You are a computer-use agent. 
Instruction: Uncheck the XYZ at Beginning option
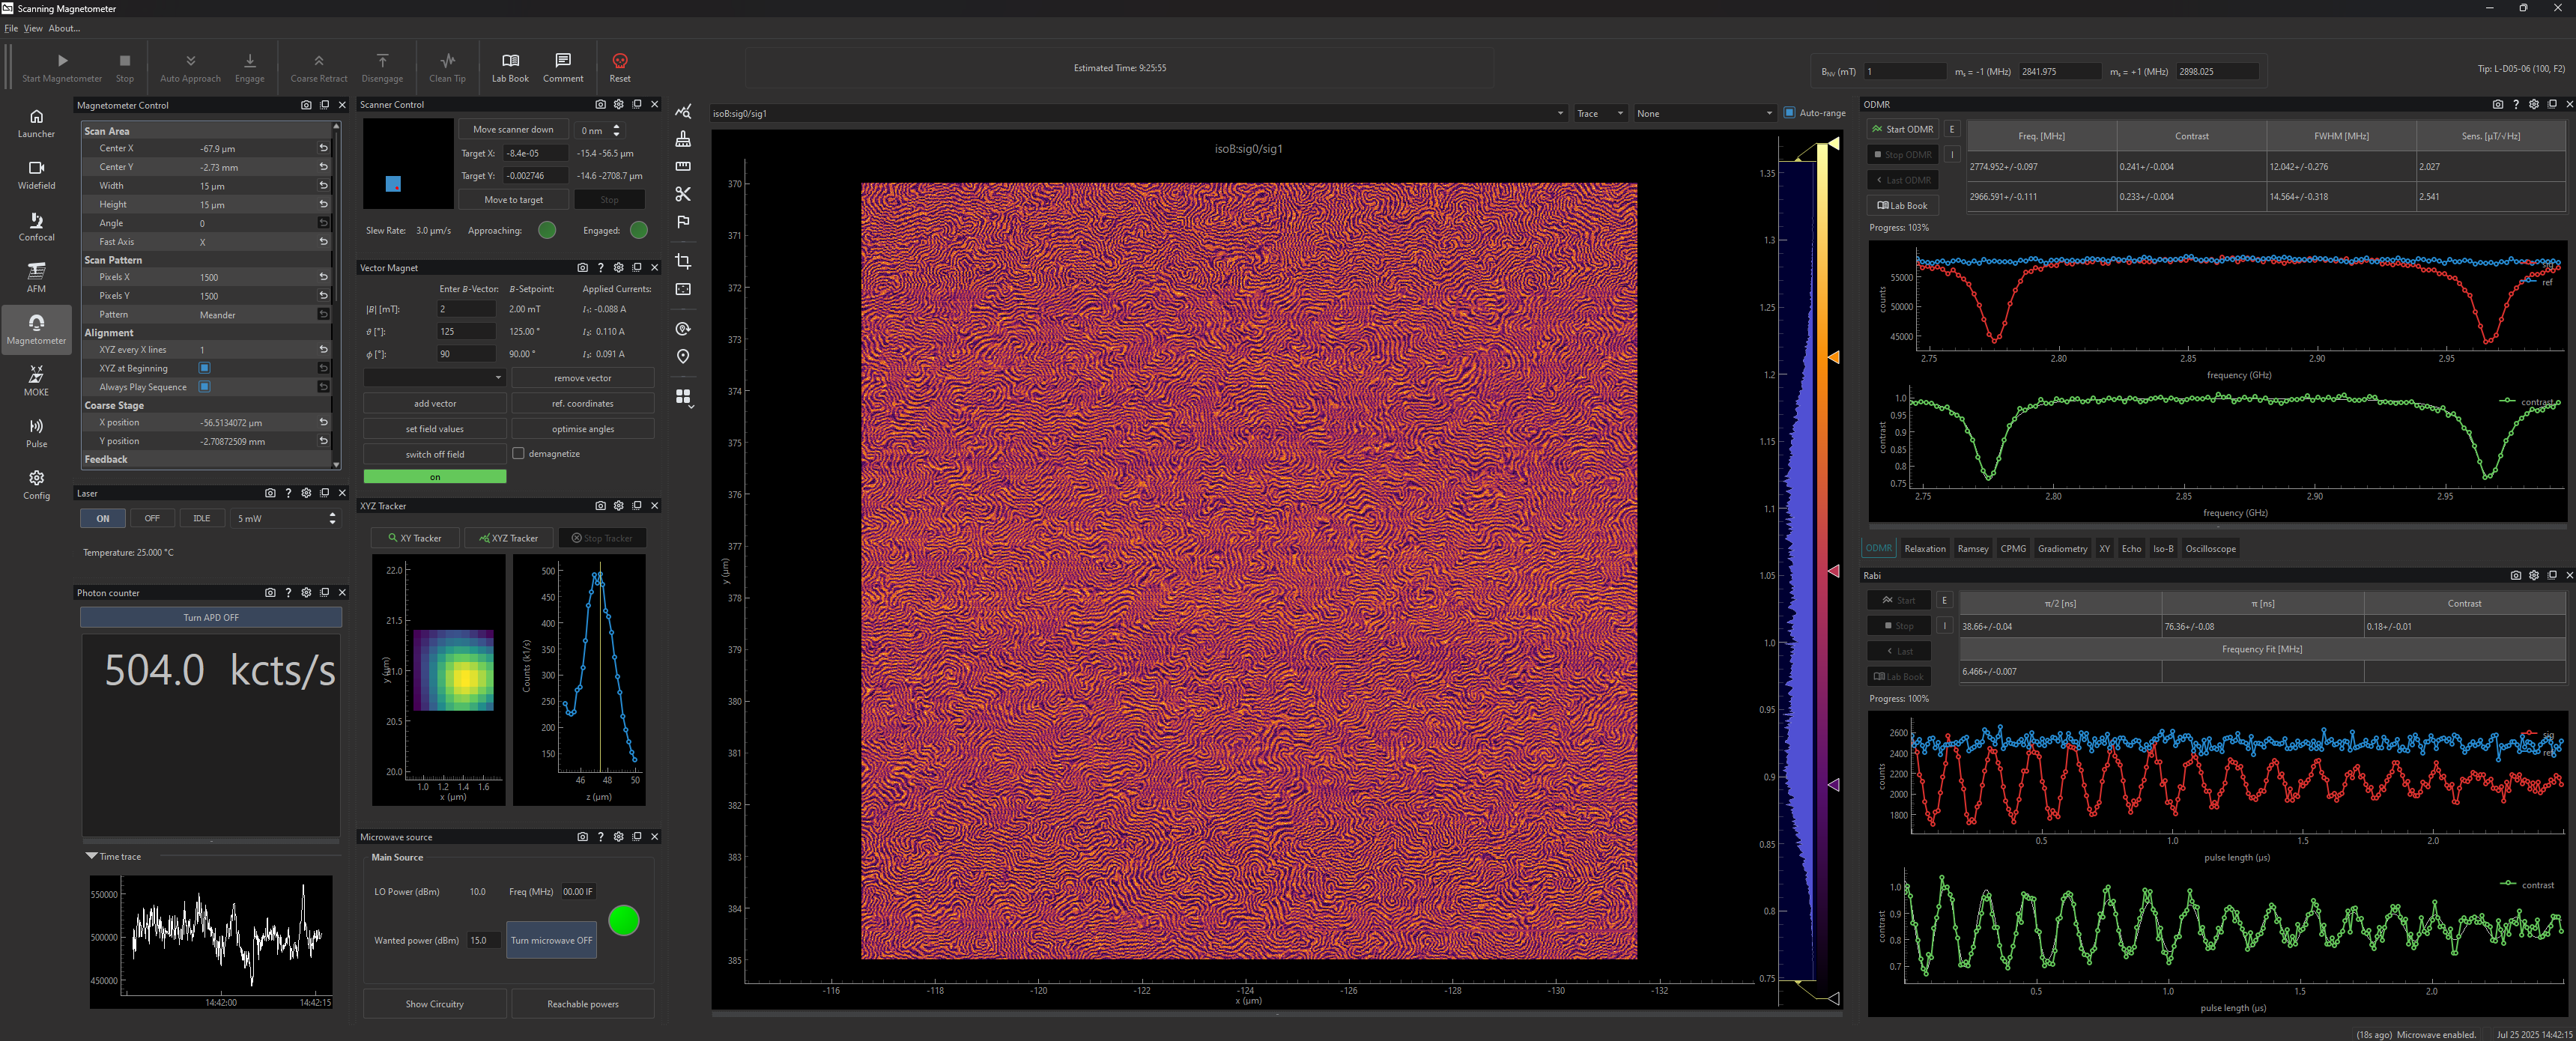(x=204, y=368)
